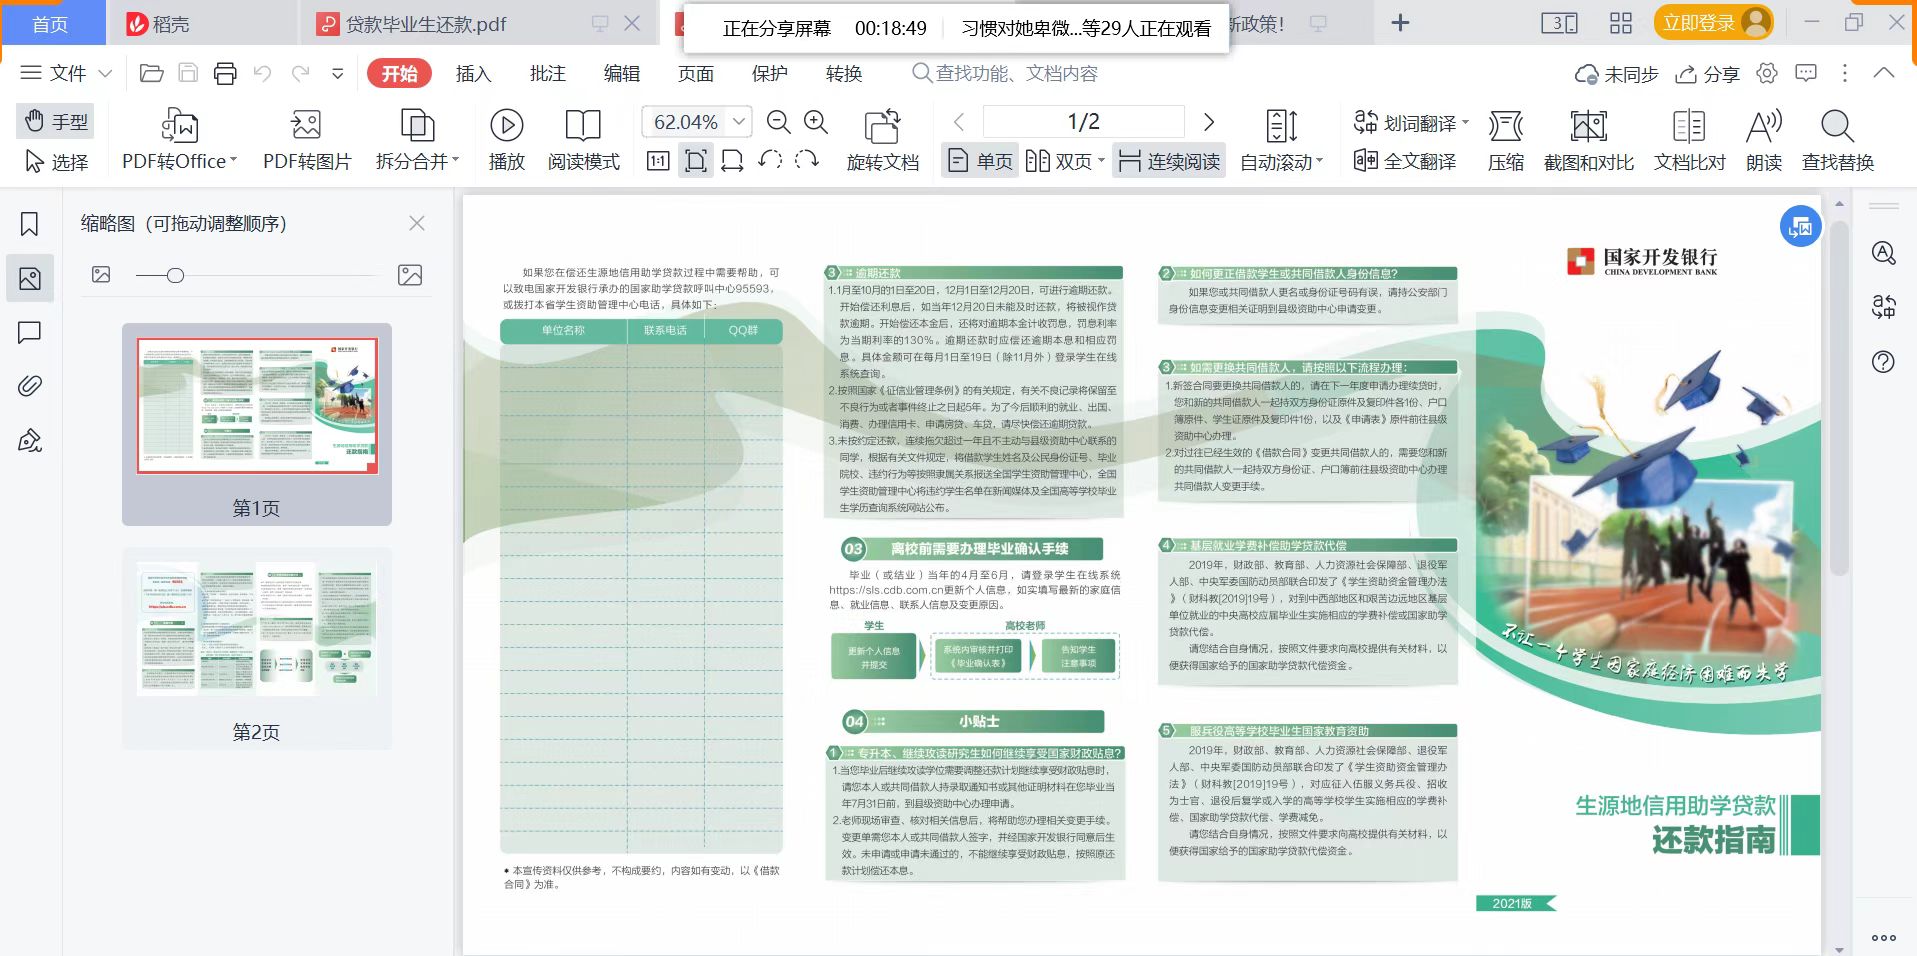Open bookmarks side panel
Image resolution: width=1917 pixels, height=956 pixels.
pos(30,223)
